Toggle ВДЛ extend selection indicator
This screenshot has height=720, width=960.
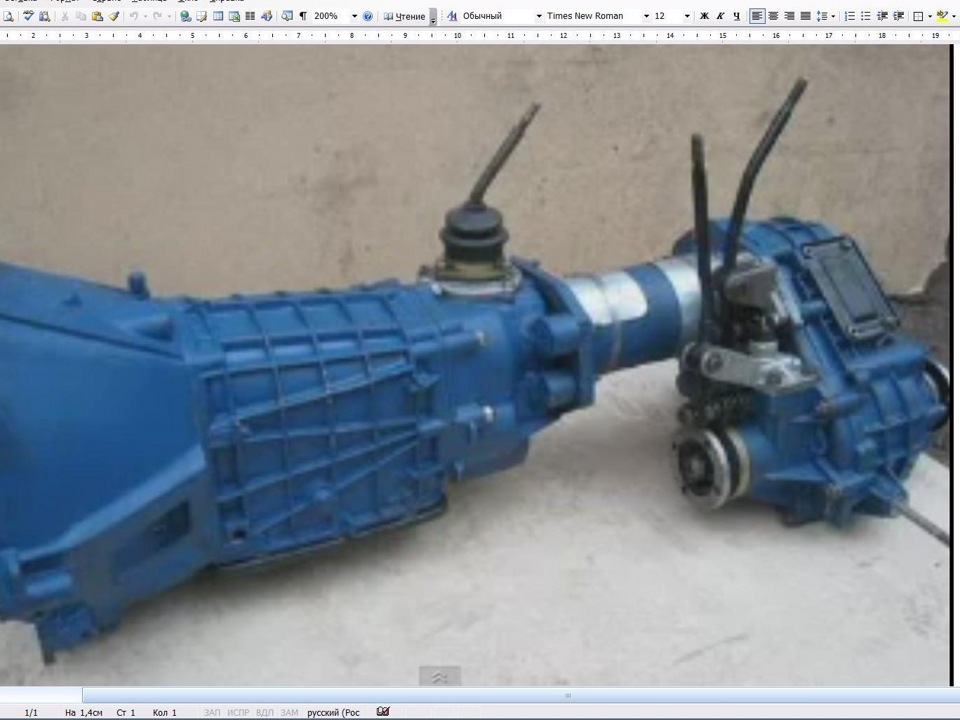click(264, 713)
